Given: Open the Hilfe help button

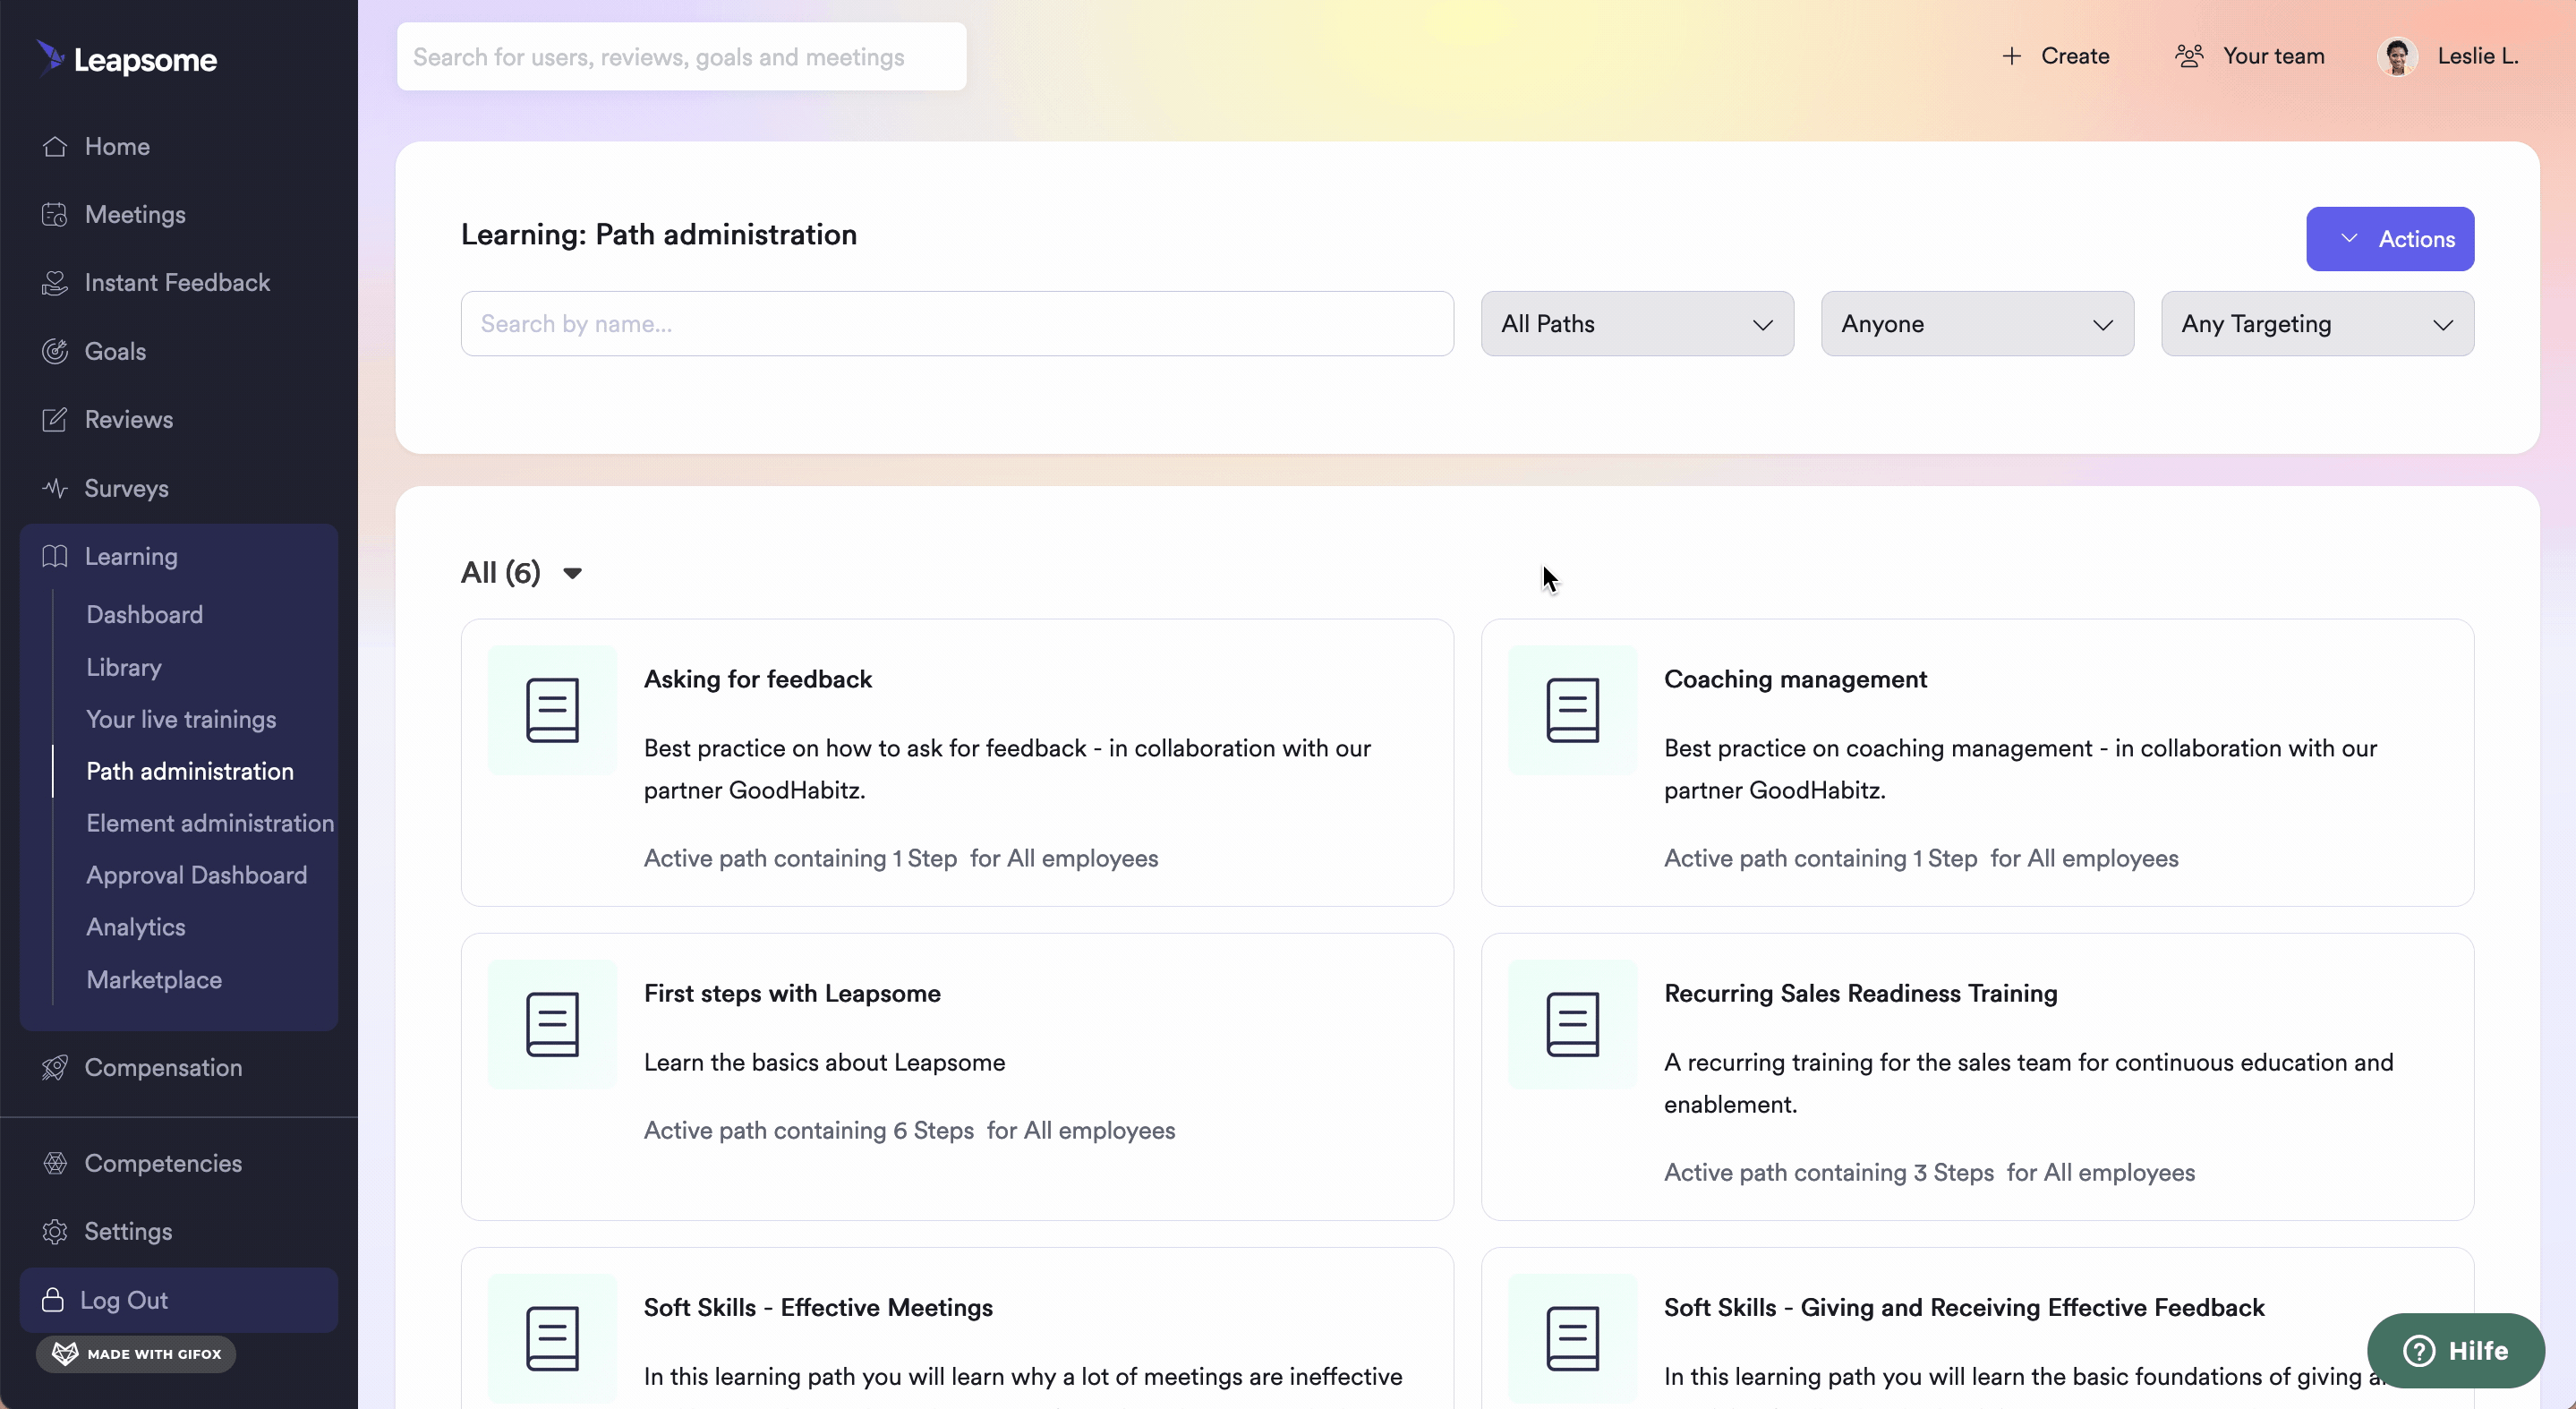Looking at the screenshot, I should coord(2457,1350).
